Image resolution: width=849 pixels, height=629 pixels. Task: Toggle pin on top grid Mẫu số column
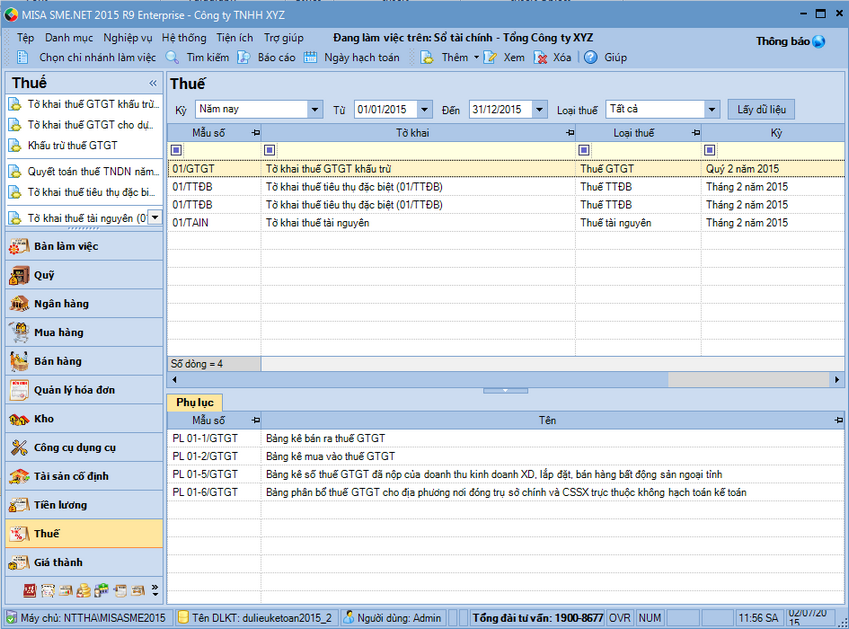(x=256, y=133)
